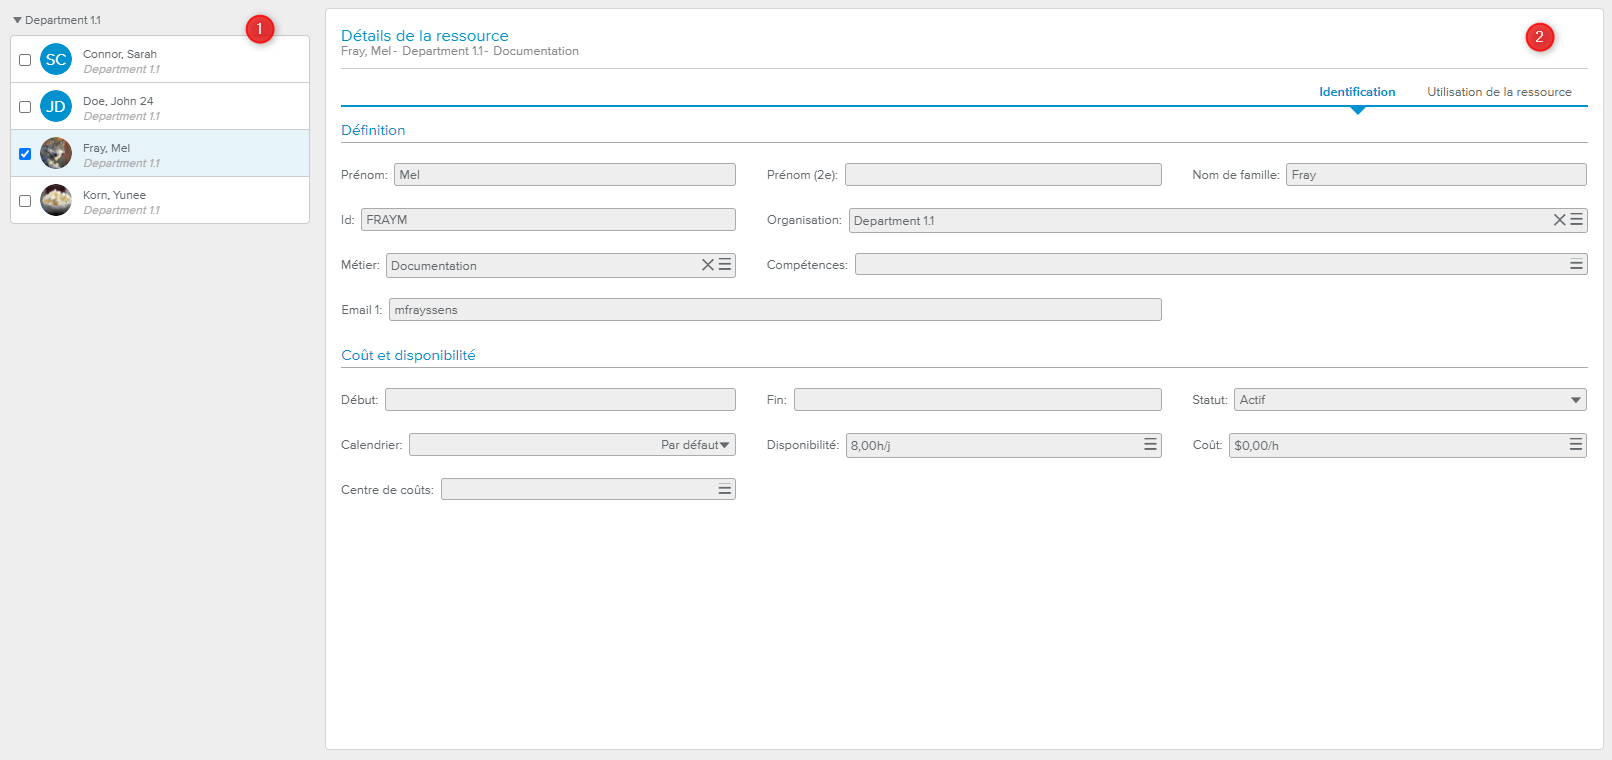Check the Connor, Sarah checkbox
Screen dimensions: 1612x760
25,60
